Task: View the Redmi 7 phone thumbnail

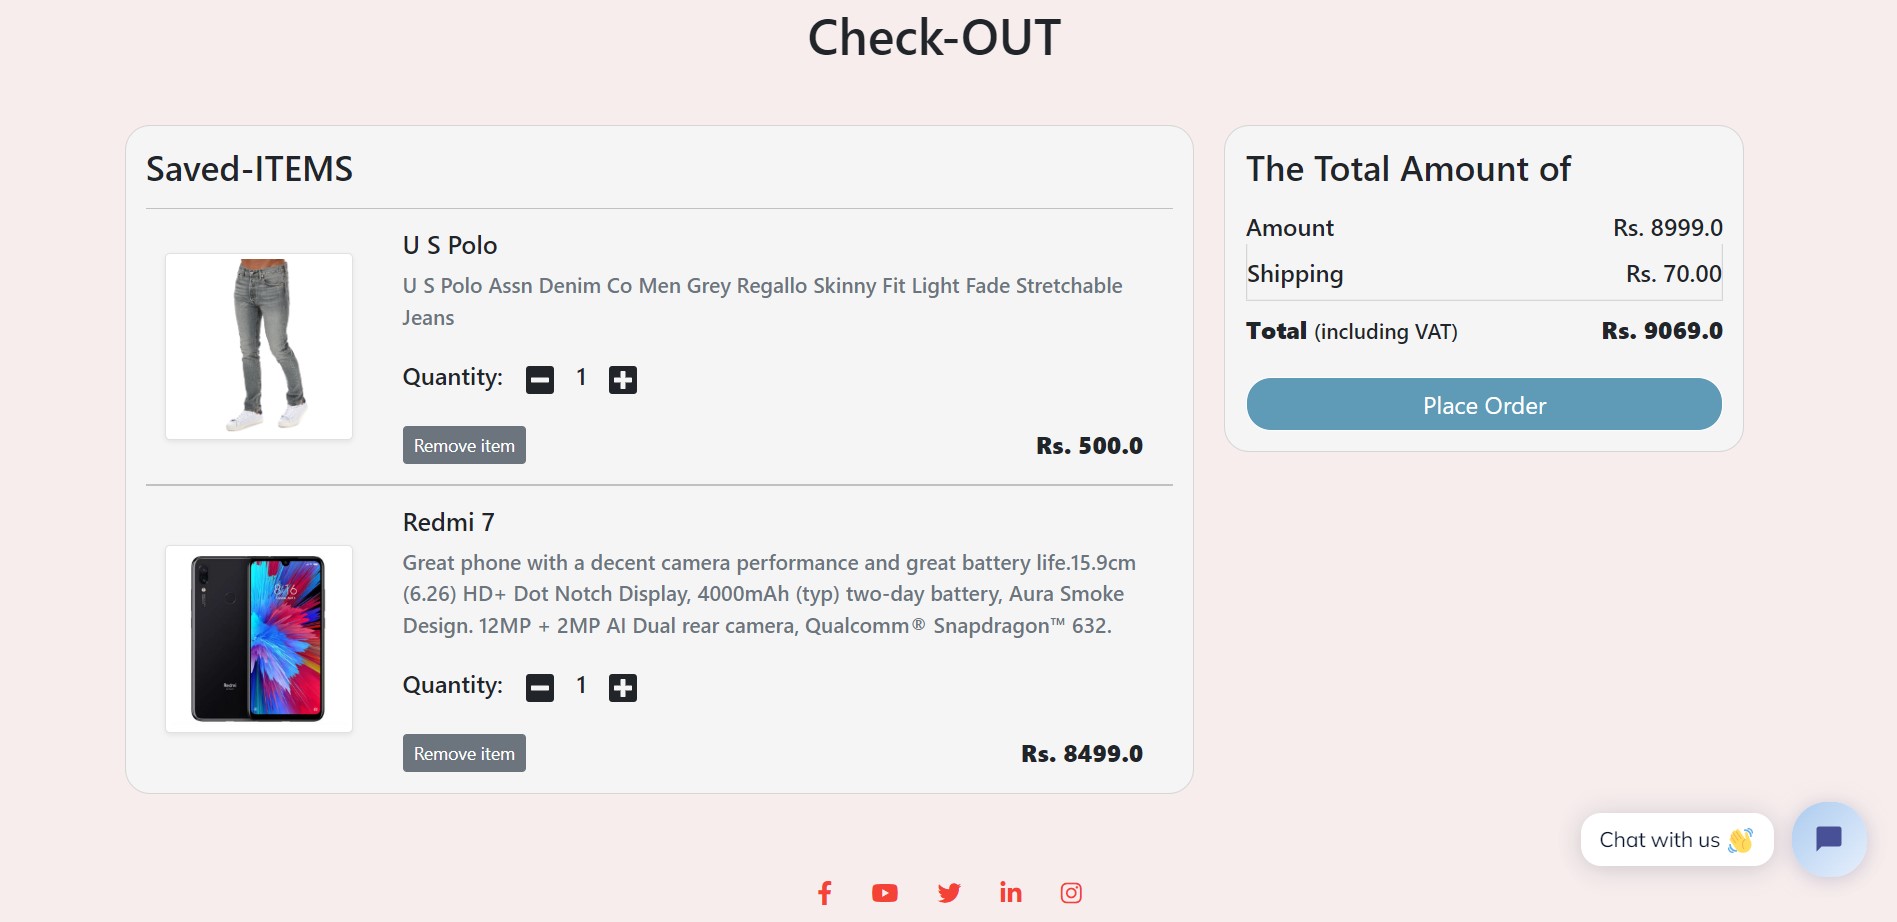Action: click(x=258, y=637)
